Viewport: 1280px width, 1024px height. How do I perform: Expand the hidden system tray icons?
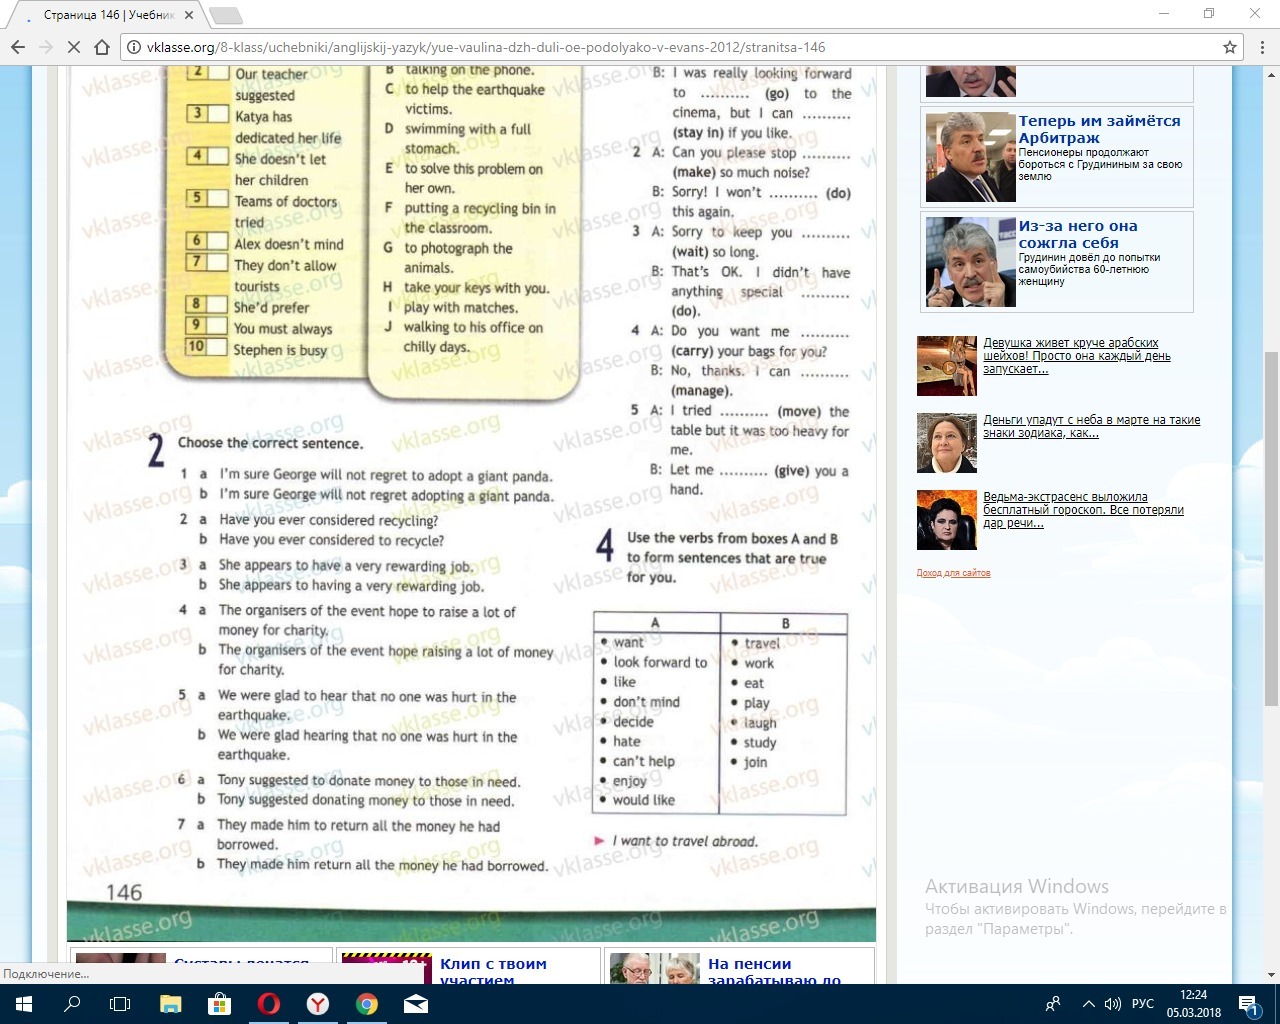(x=1088, y=1004)
